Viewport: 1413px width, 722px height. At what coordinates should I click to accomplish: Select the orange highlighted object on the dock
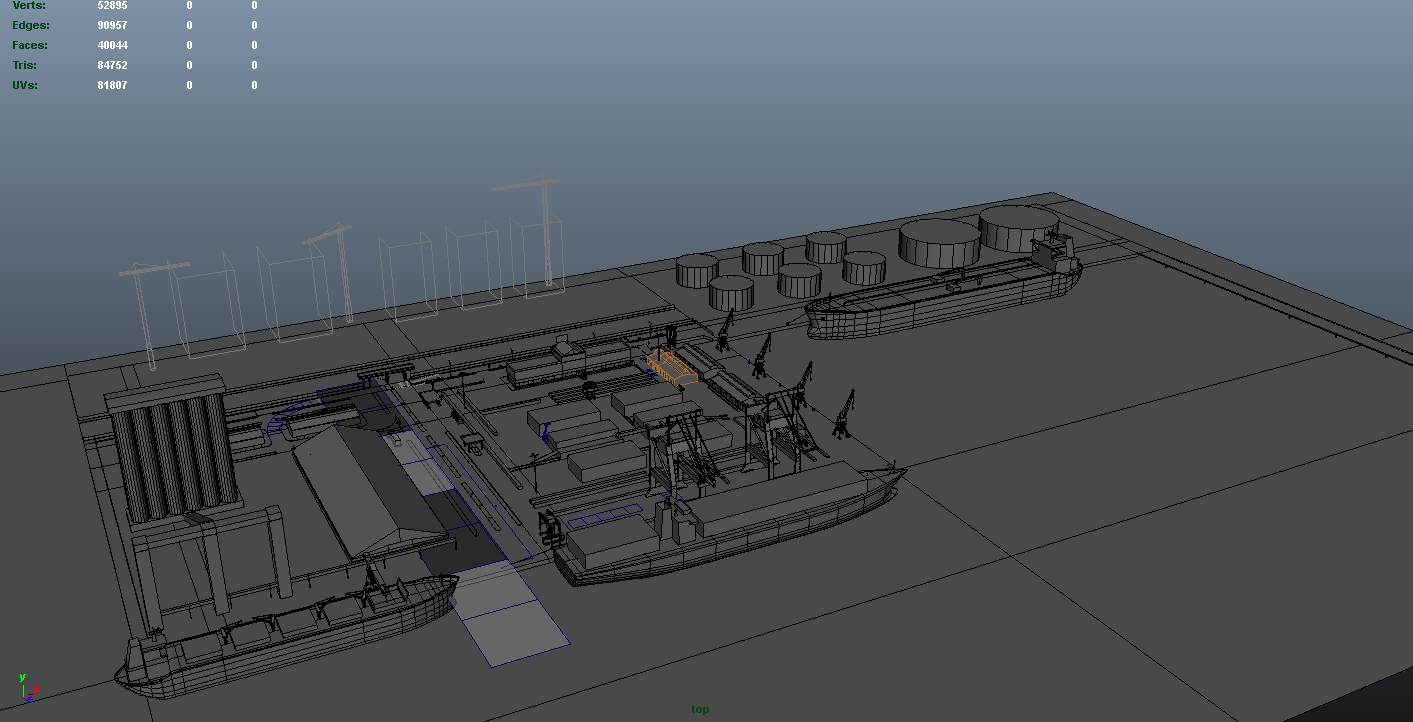(672, 366)
